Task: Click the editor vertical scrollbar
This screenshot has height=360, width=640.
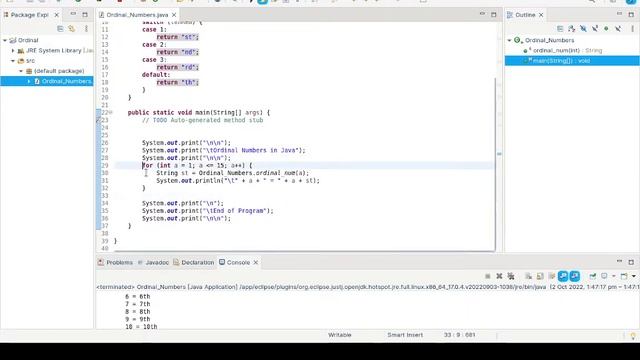Action: [496, 164]
